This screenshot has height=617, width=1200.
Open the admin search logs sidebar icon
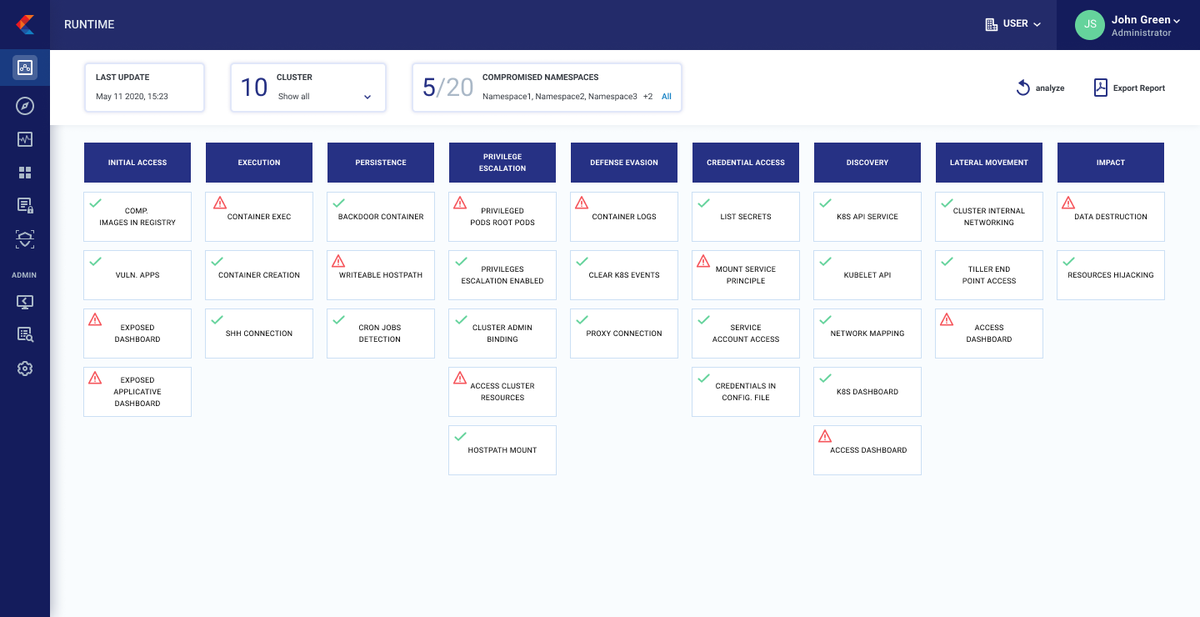tap(25, 335)
